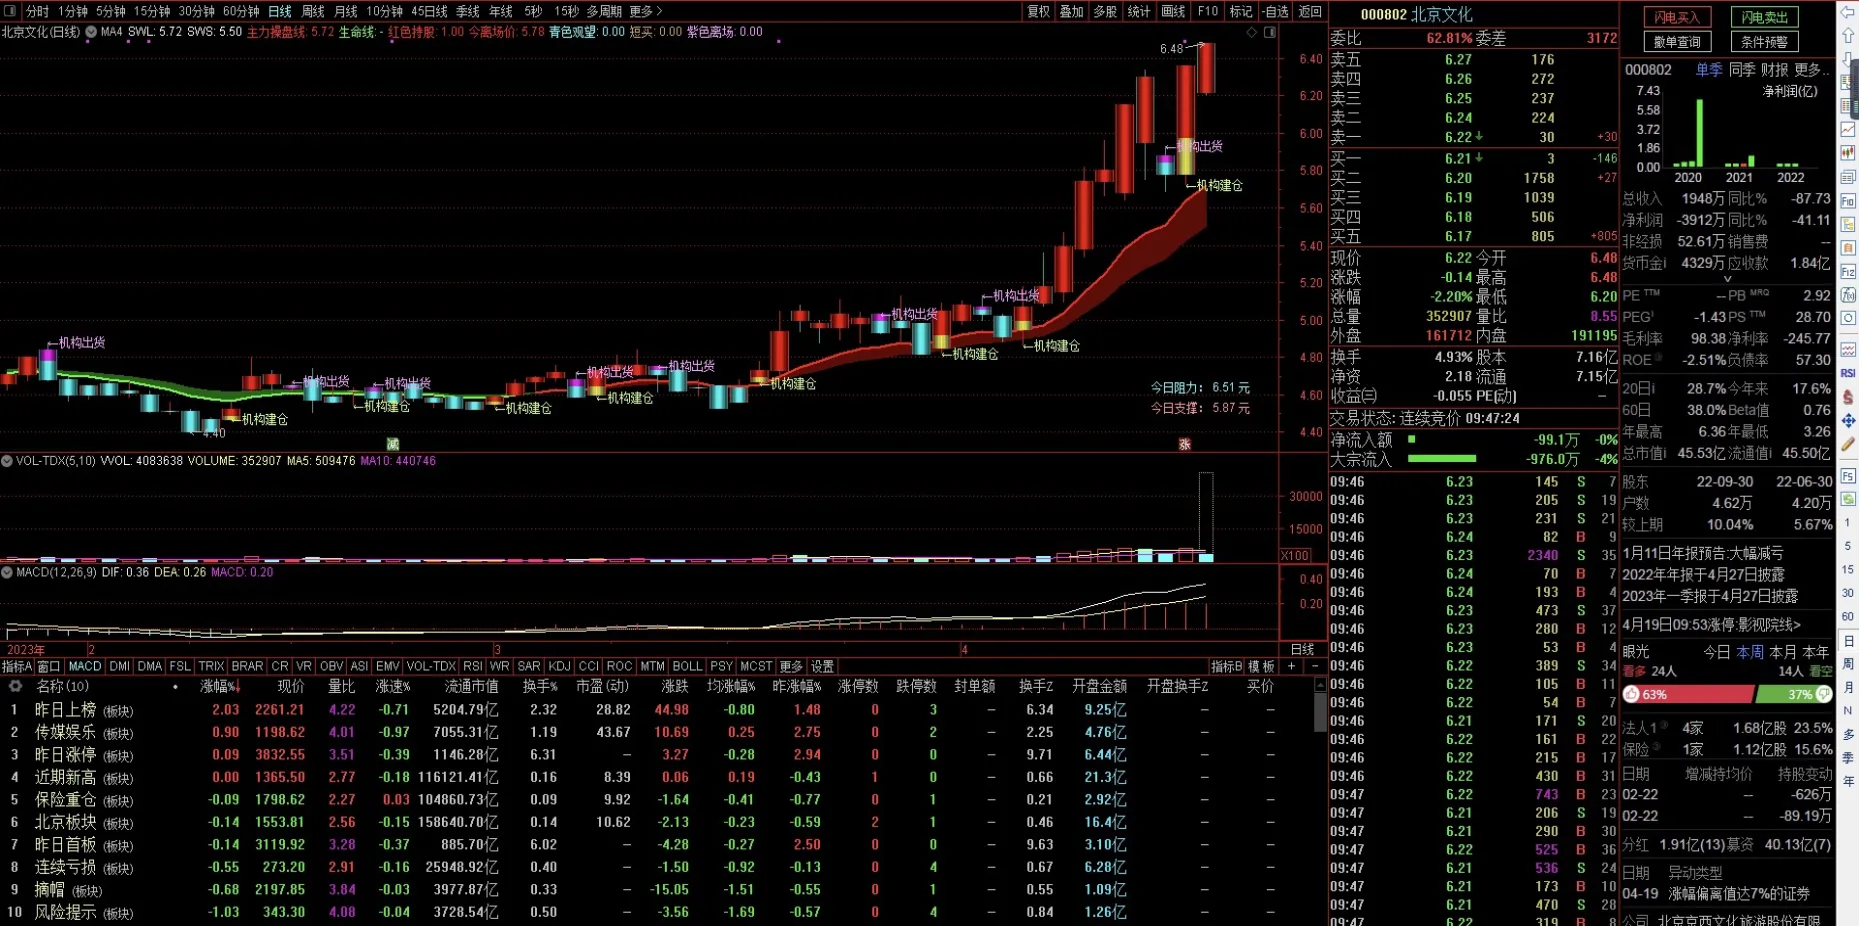Sort list by 涨幅% column header
Viewport: 1859px width, 926px height.
point(220,687)
